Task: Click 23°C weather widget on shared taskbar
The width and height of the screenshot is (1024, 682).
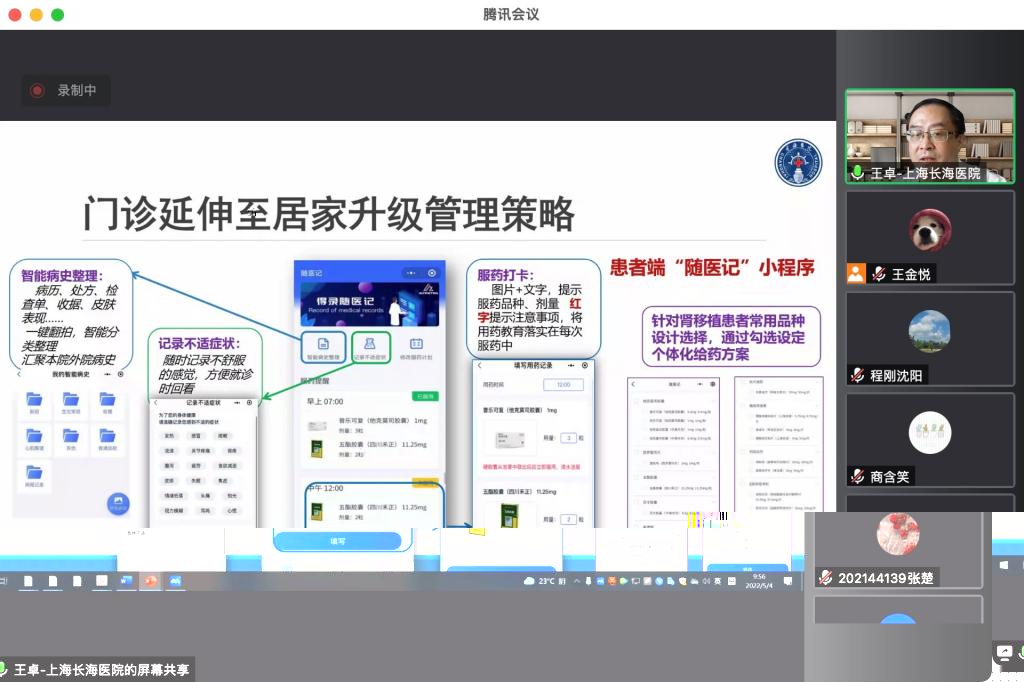Action: [545, 581]
